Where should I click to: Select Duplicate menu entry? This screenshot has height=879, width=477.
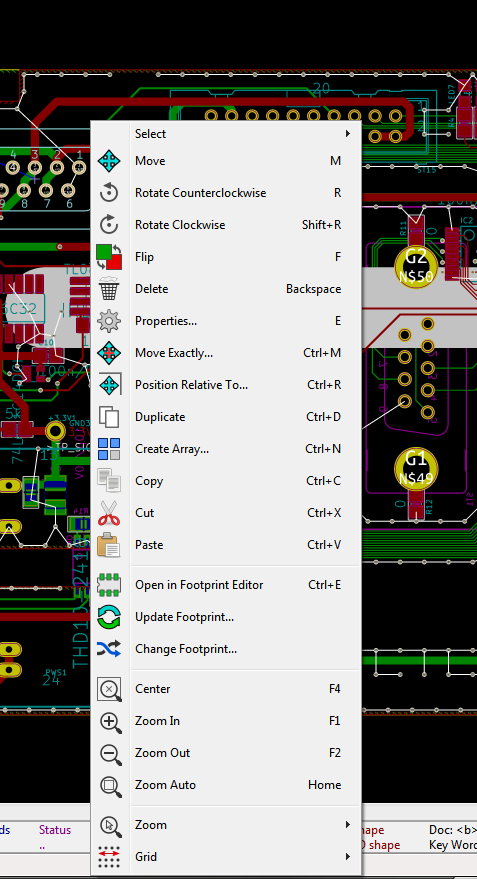tap(226, 417)
